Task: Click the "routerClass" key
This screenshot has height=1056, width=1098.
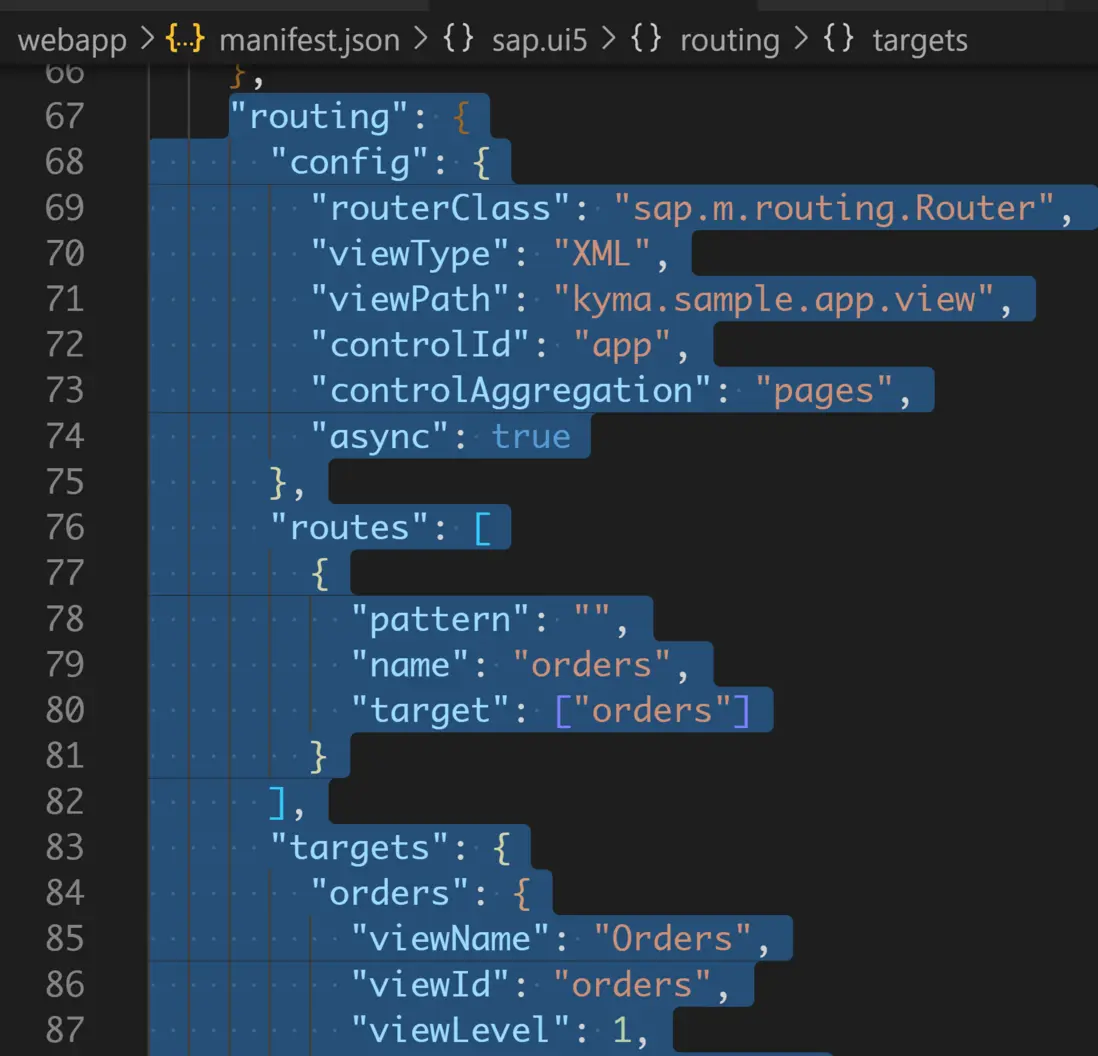Action: tap(440, 207)
